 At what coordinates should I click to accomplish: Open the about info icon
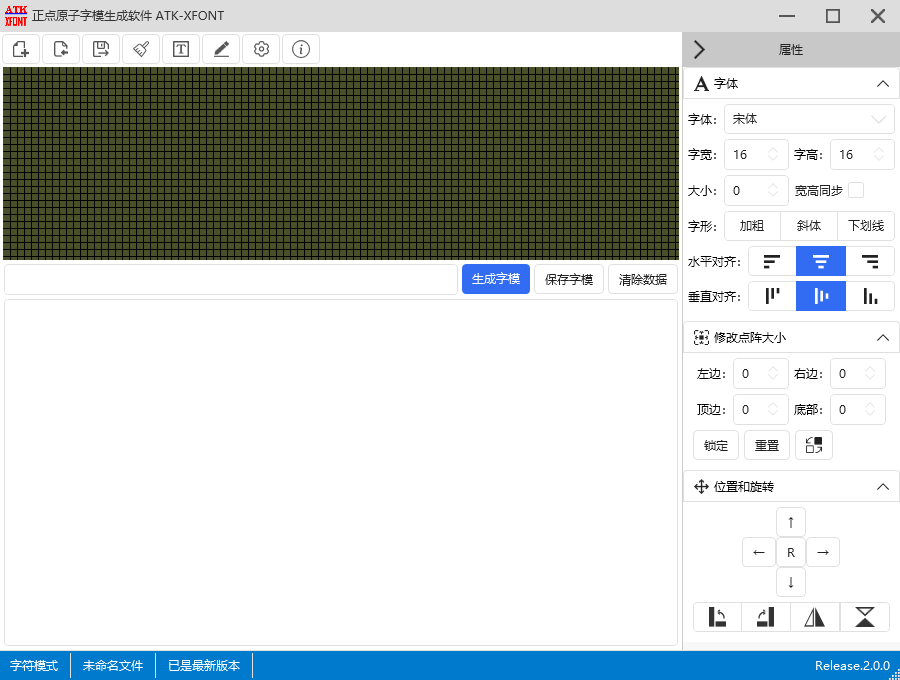[x=301, y=49]
